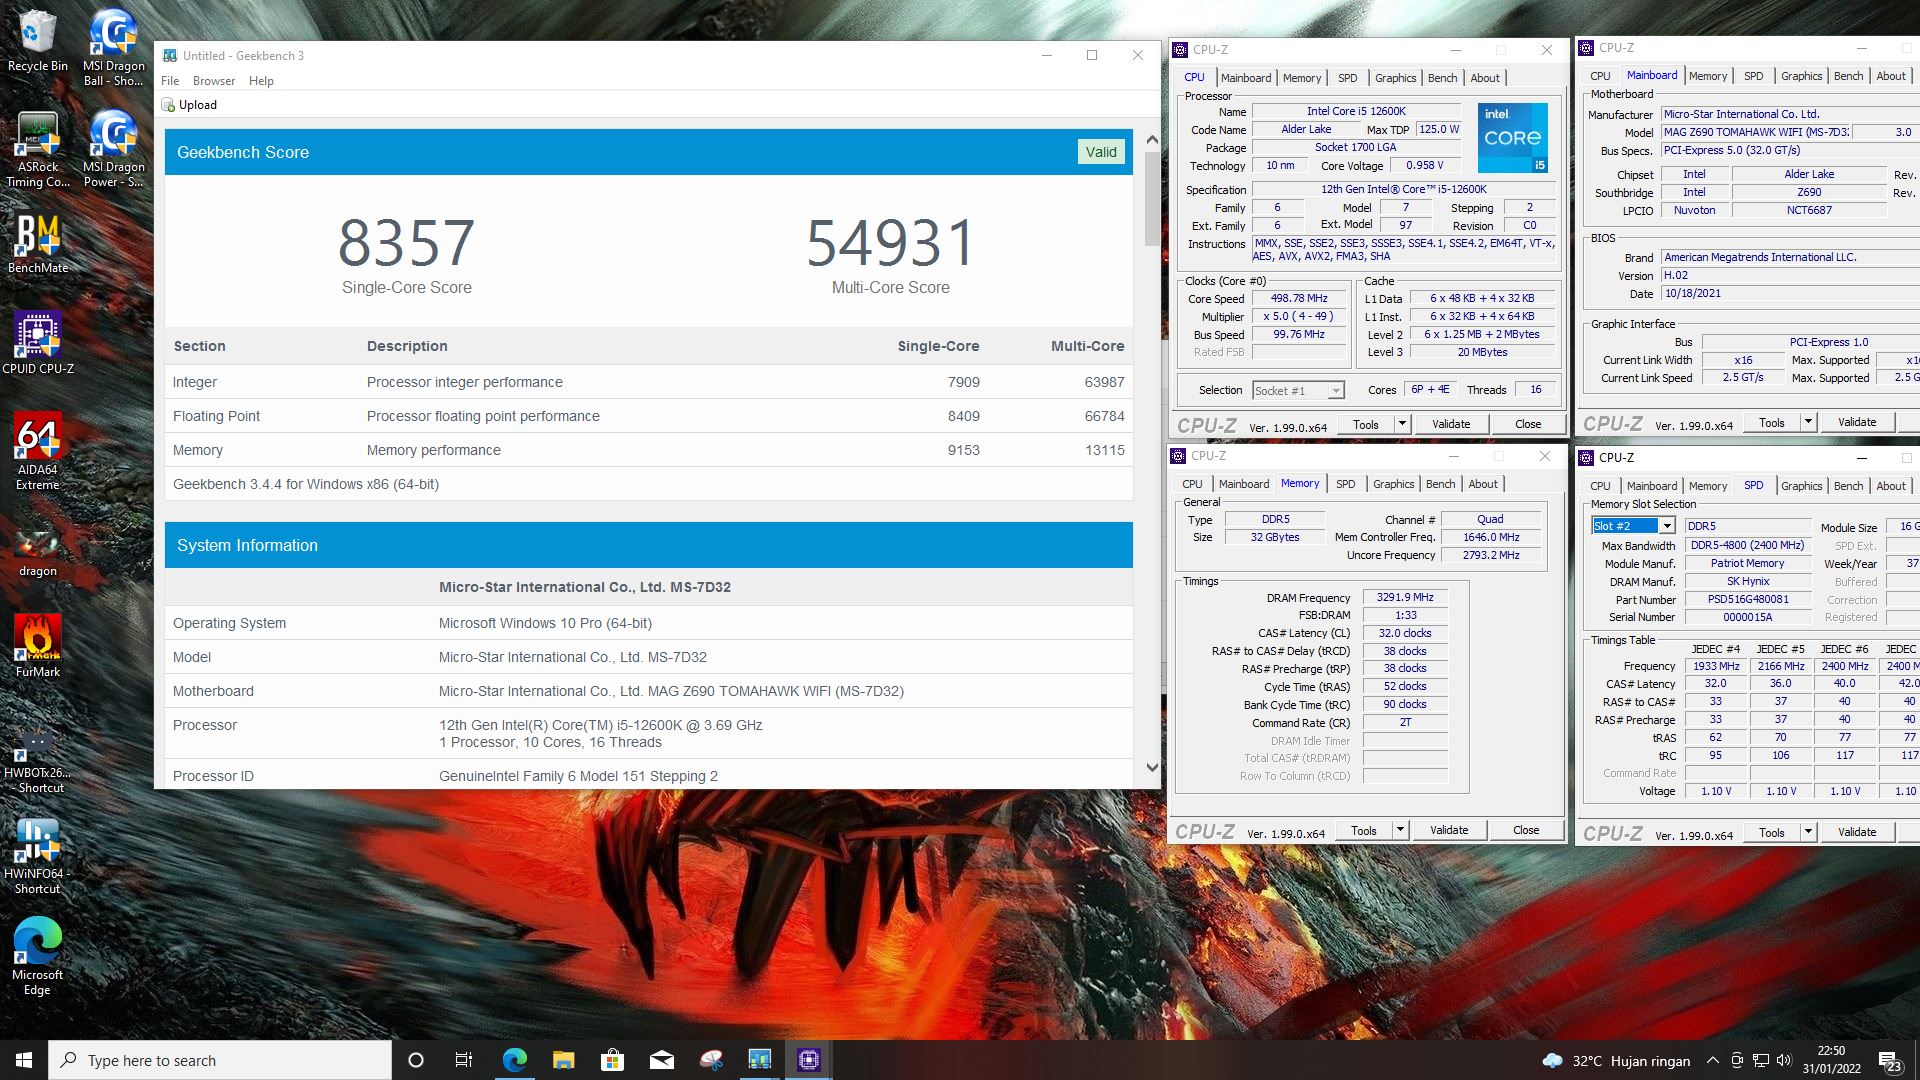This screenshot has height=1080, width=1920.
Task: Open CPU tab in CPU-Z Mainboard window
Action: [x=1600, y=76]
